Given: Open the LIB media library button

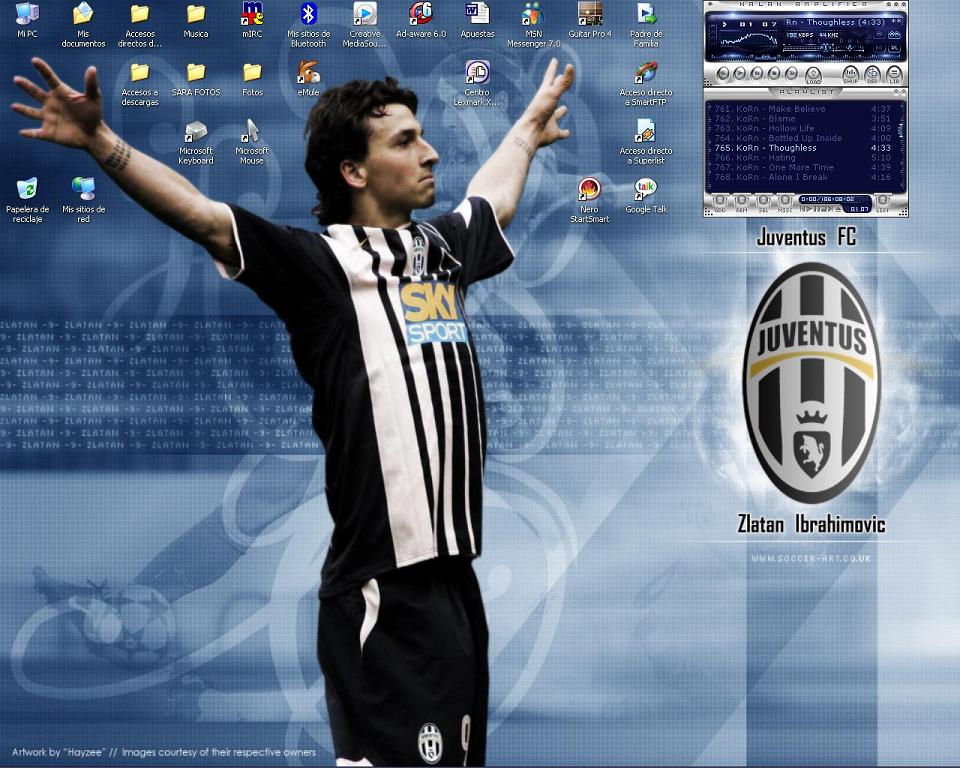Looking at the screenshot, I should 894,75.
